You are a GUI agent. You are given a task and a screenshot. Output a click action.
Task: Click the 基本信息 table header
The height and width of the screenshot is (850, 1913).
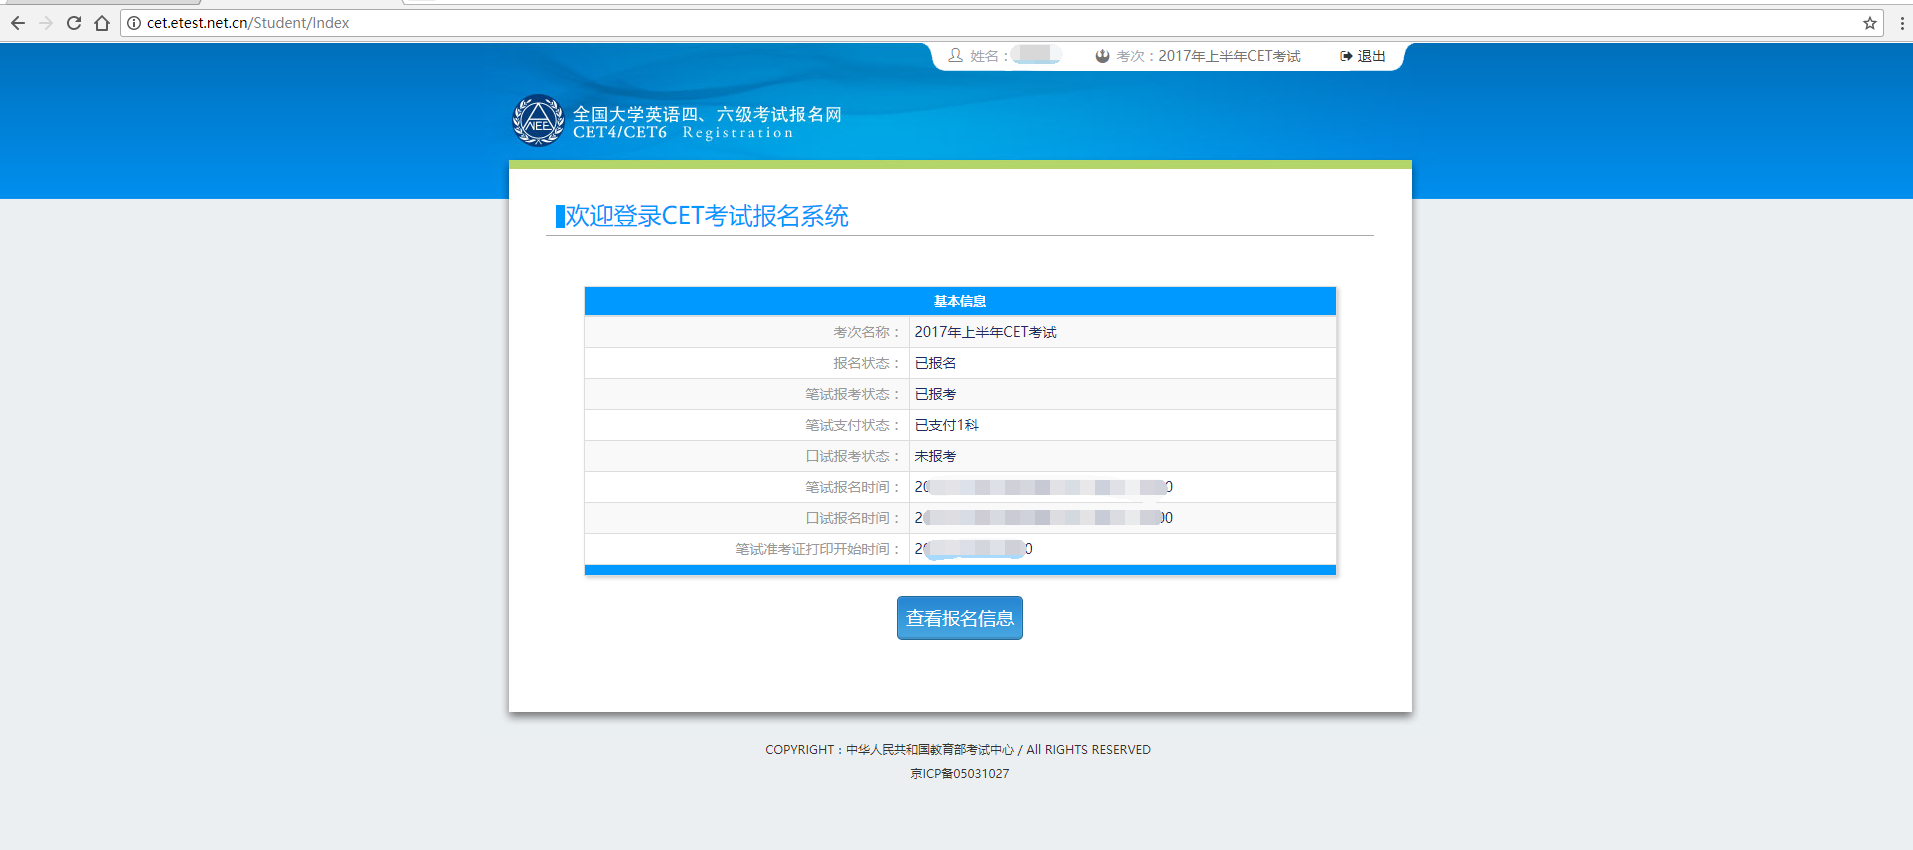coord(960,301)
